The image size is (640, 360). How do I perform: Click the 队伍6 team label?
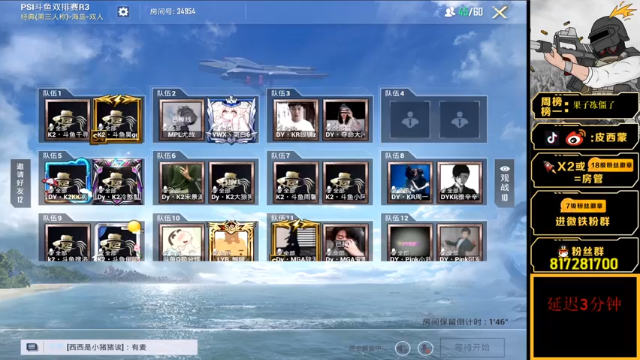tap(167, 156)
